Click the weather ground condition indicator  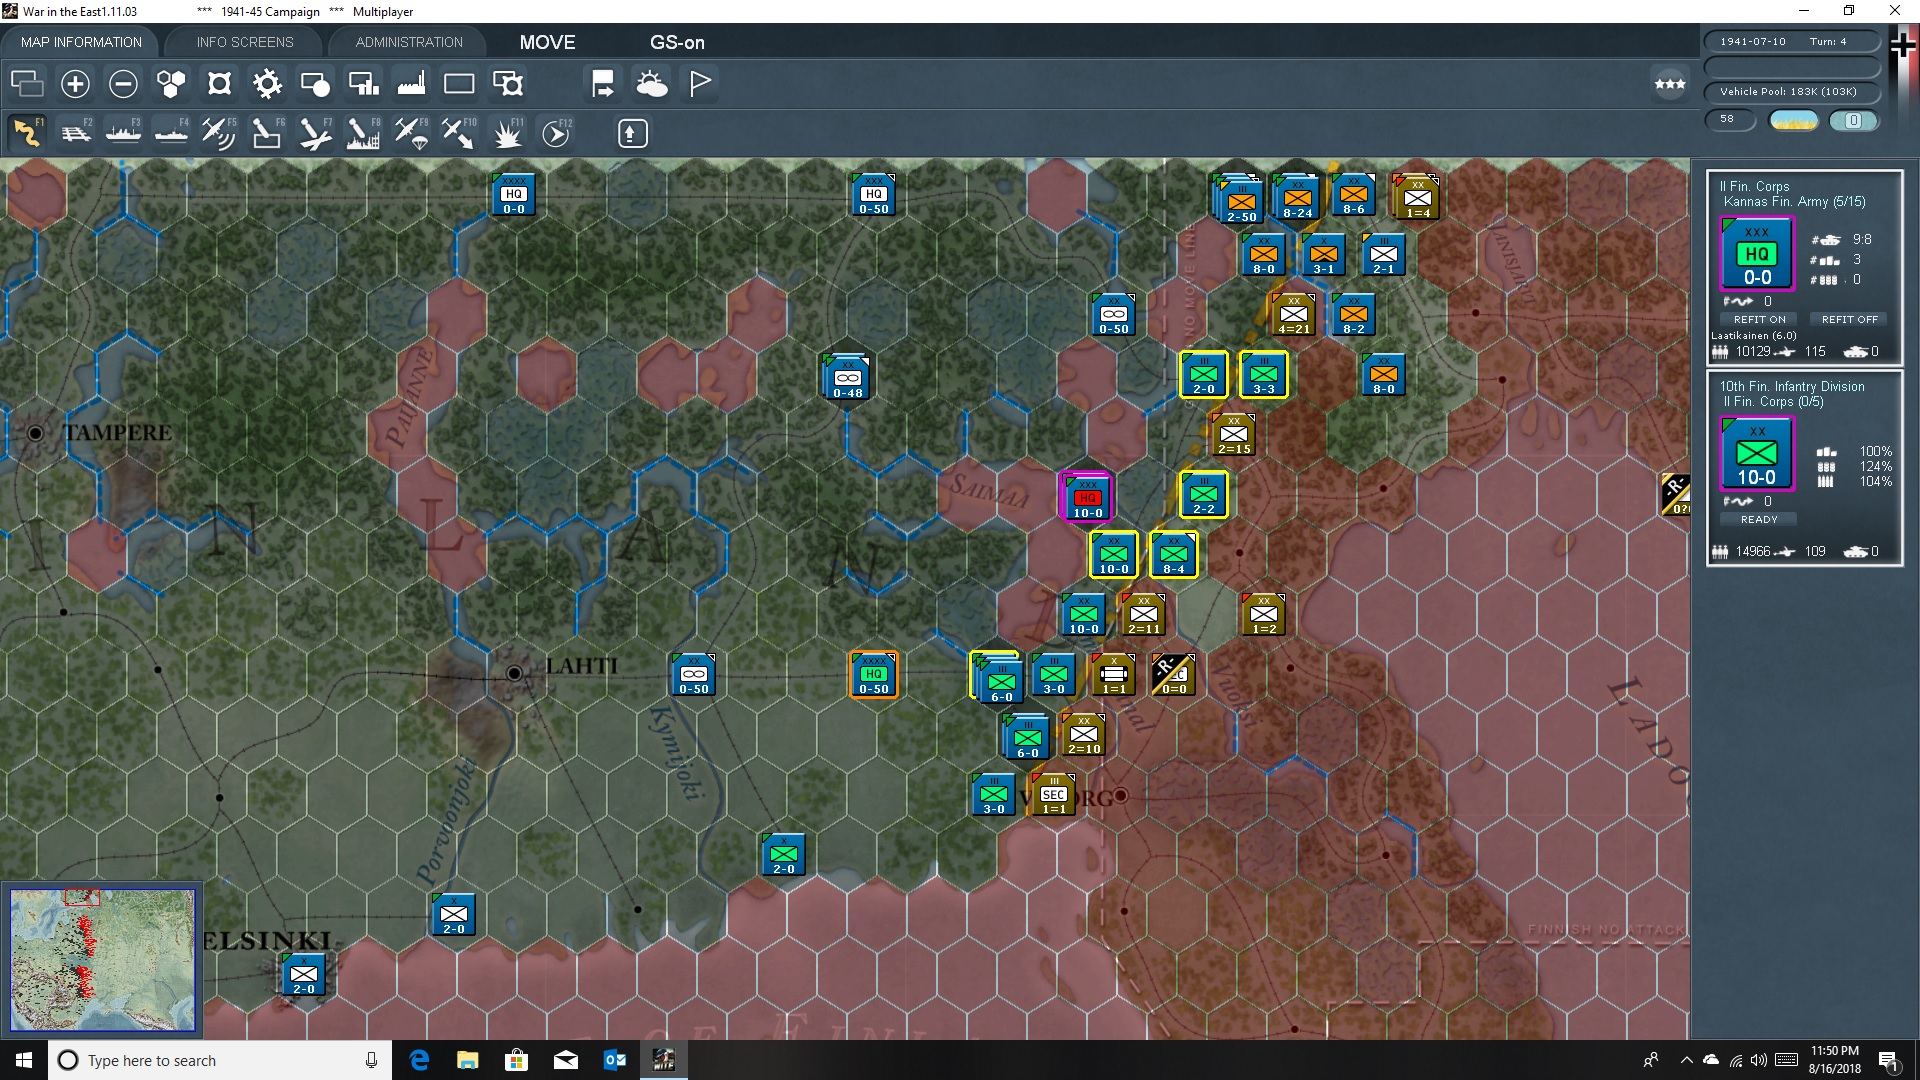(x=1794, y=120)
